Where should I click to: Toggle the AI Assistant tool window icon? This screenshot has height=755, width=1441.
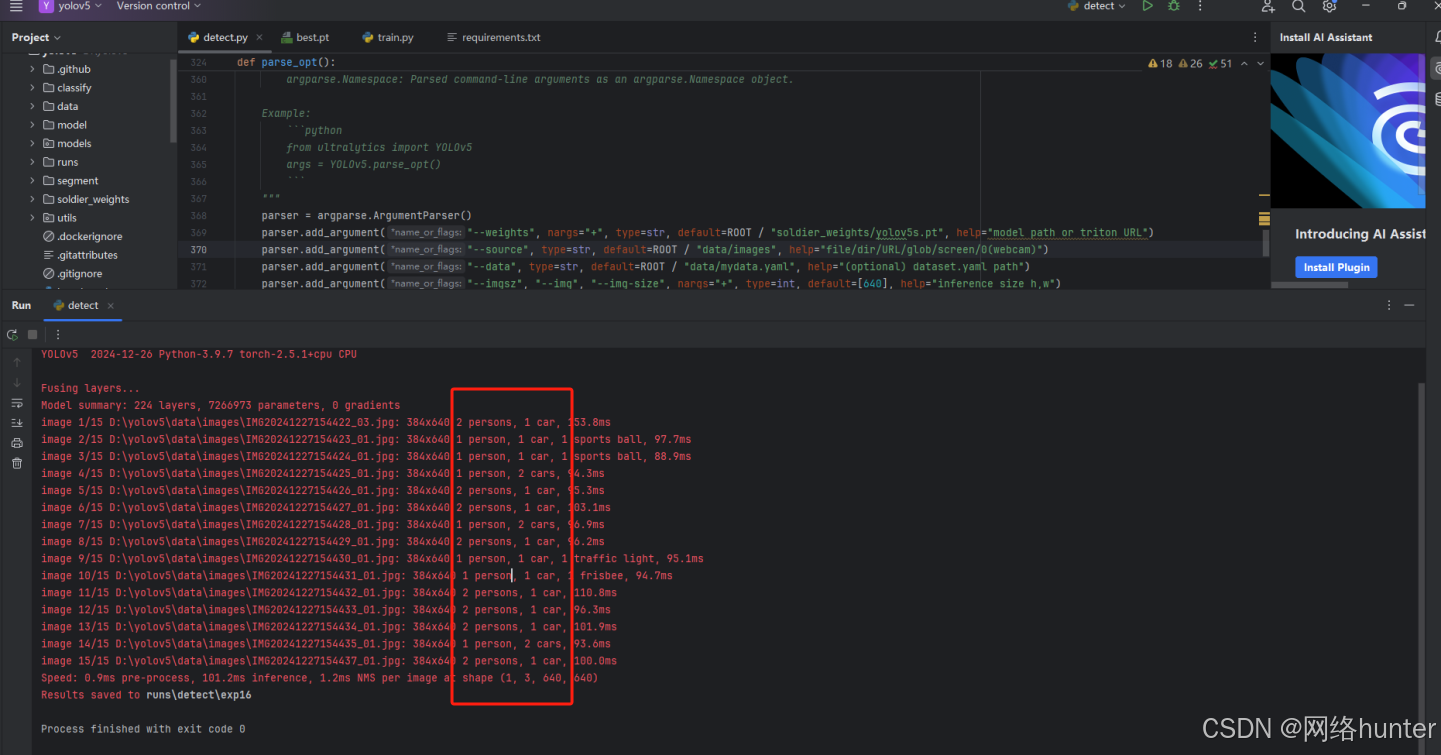pyautogui.click(x=1436, y=69)
